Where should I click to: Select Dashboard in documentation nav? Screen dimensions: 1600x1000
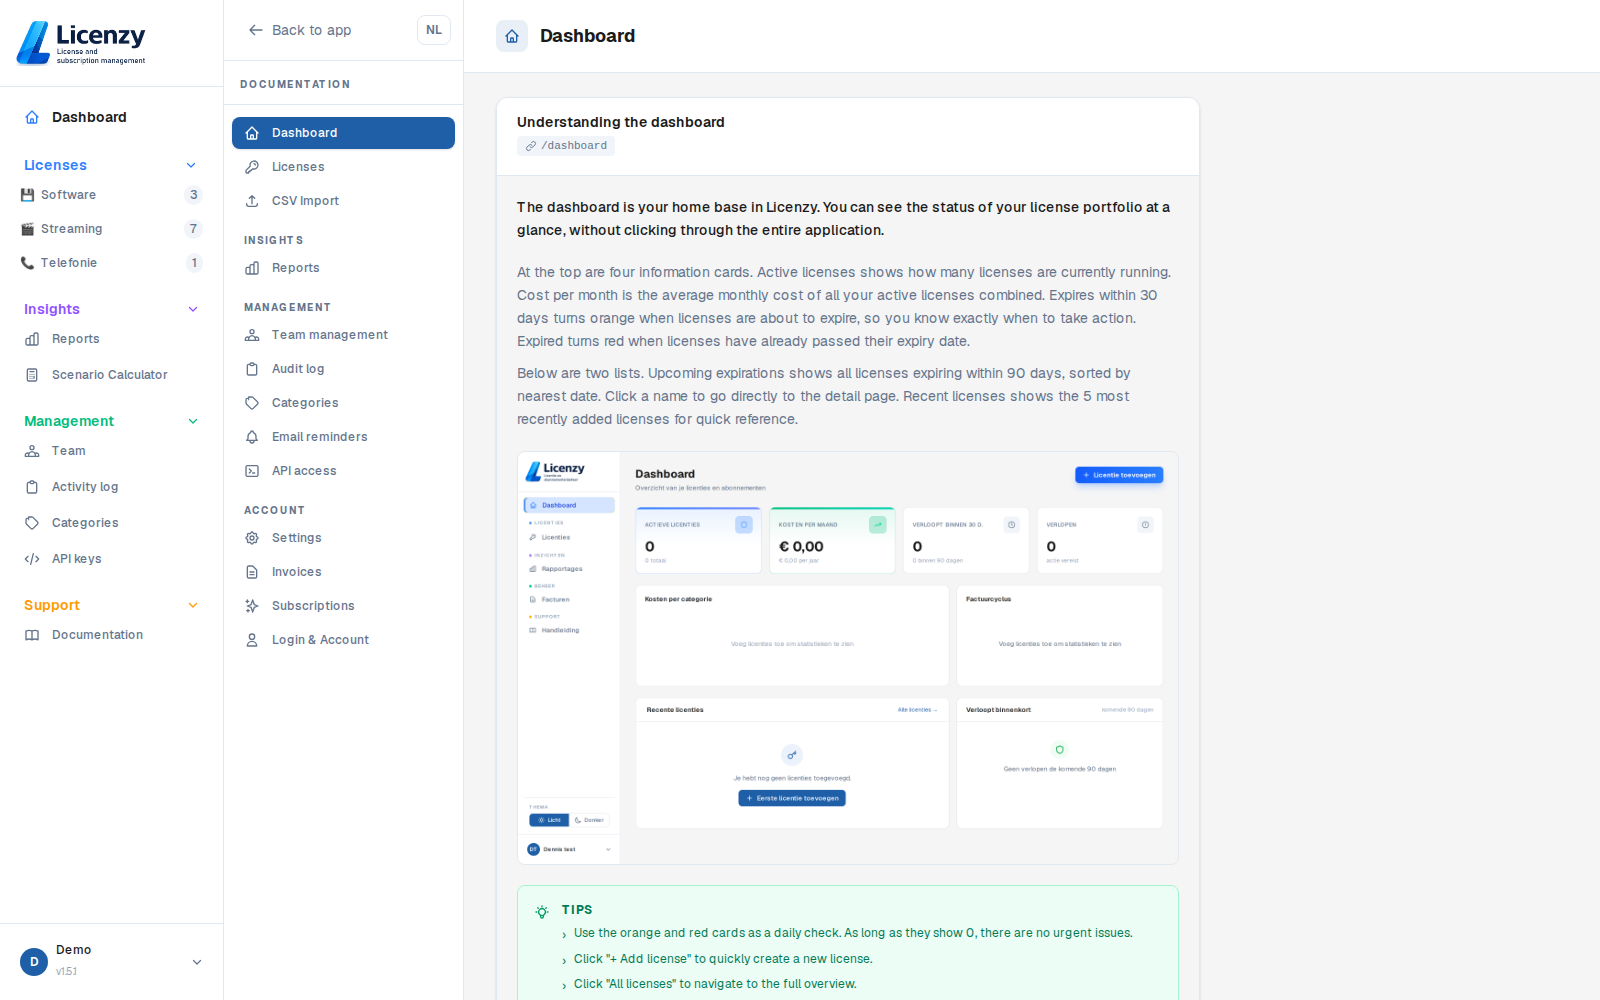tap(343, 133)
